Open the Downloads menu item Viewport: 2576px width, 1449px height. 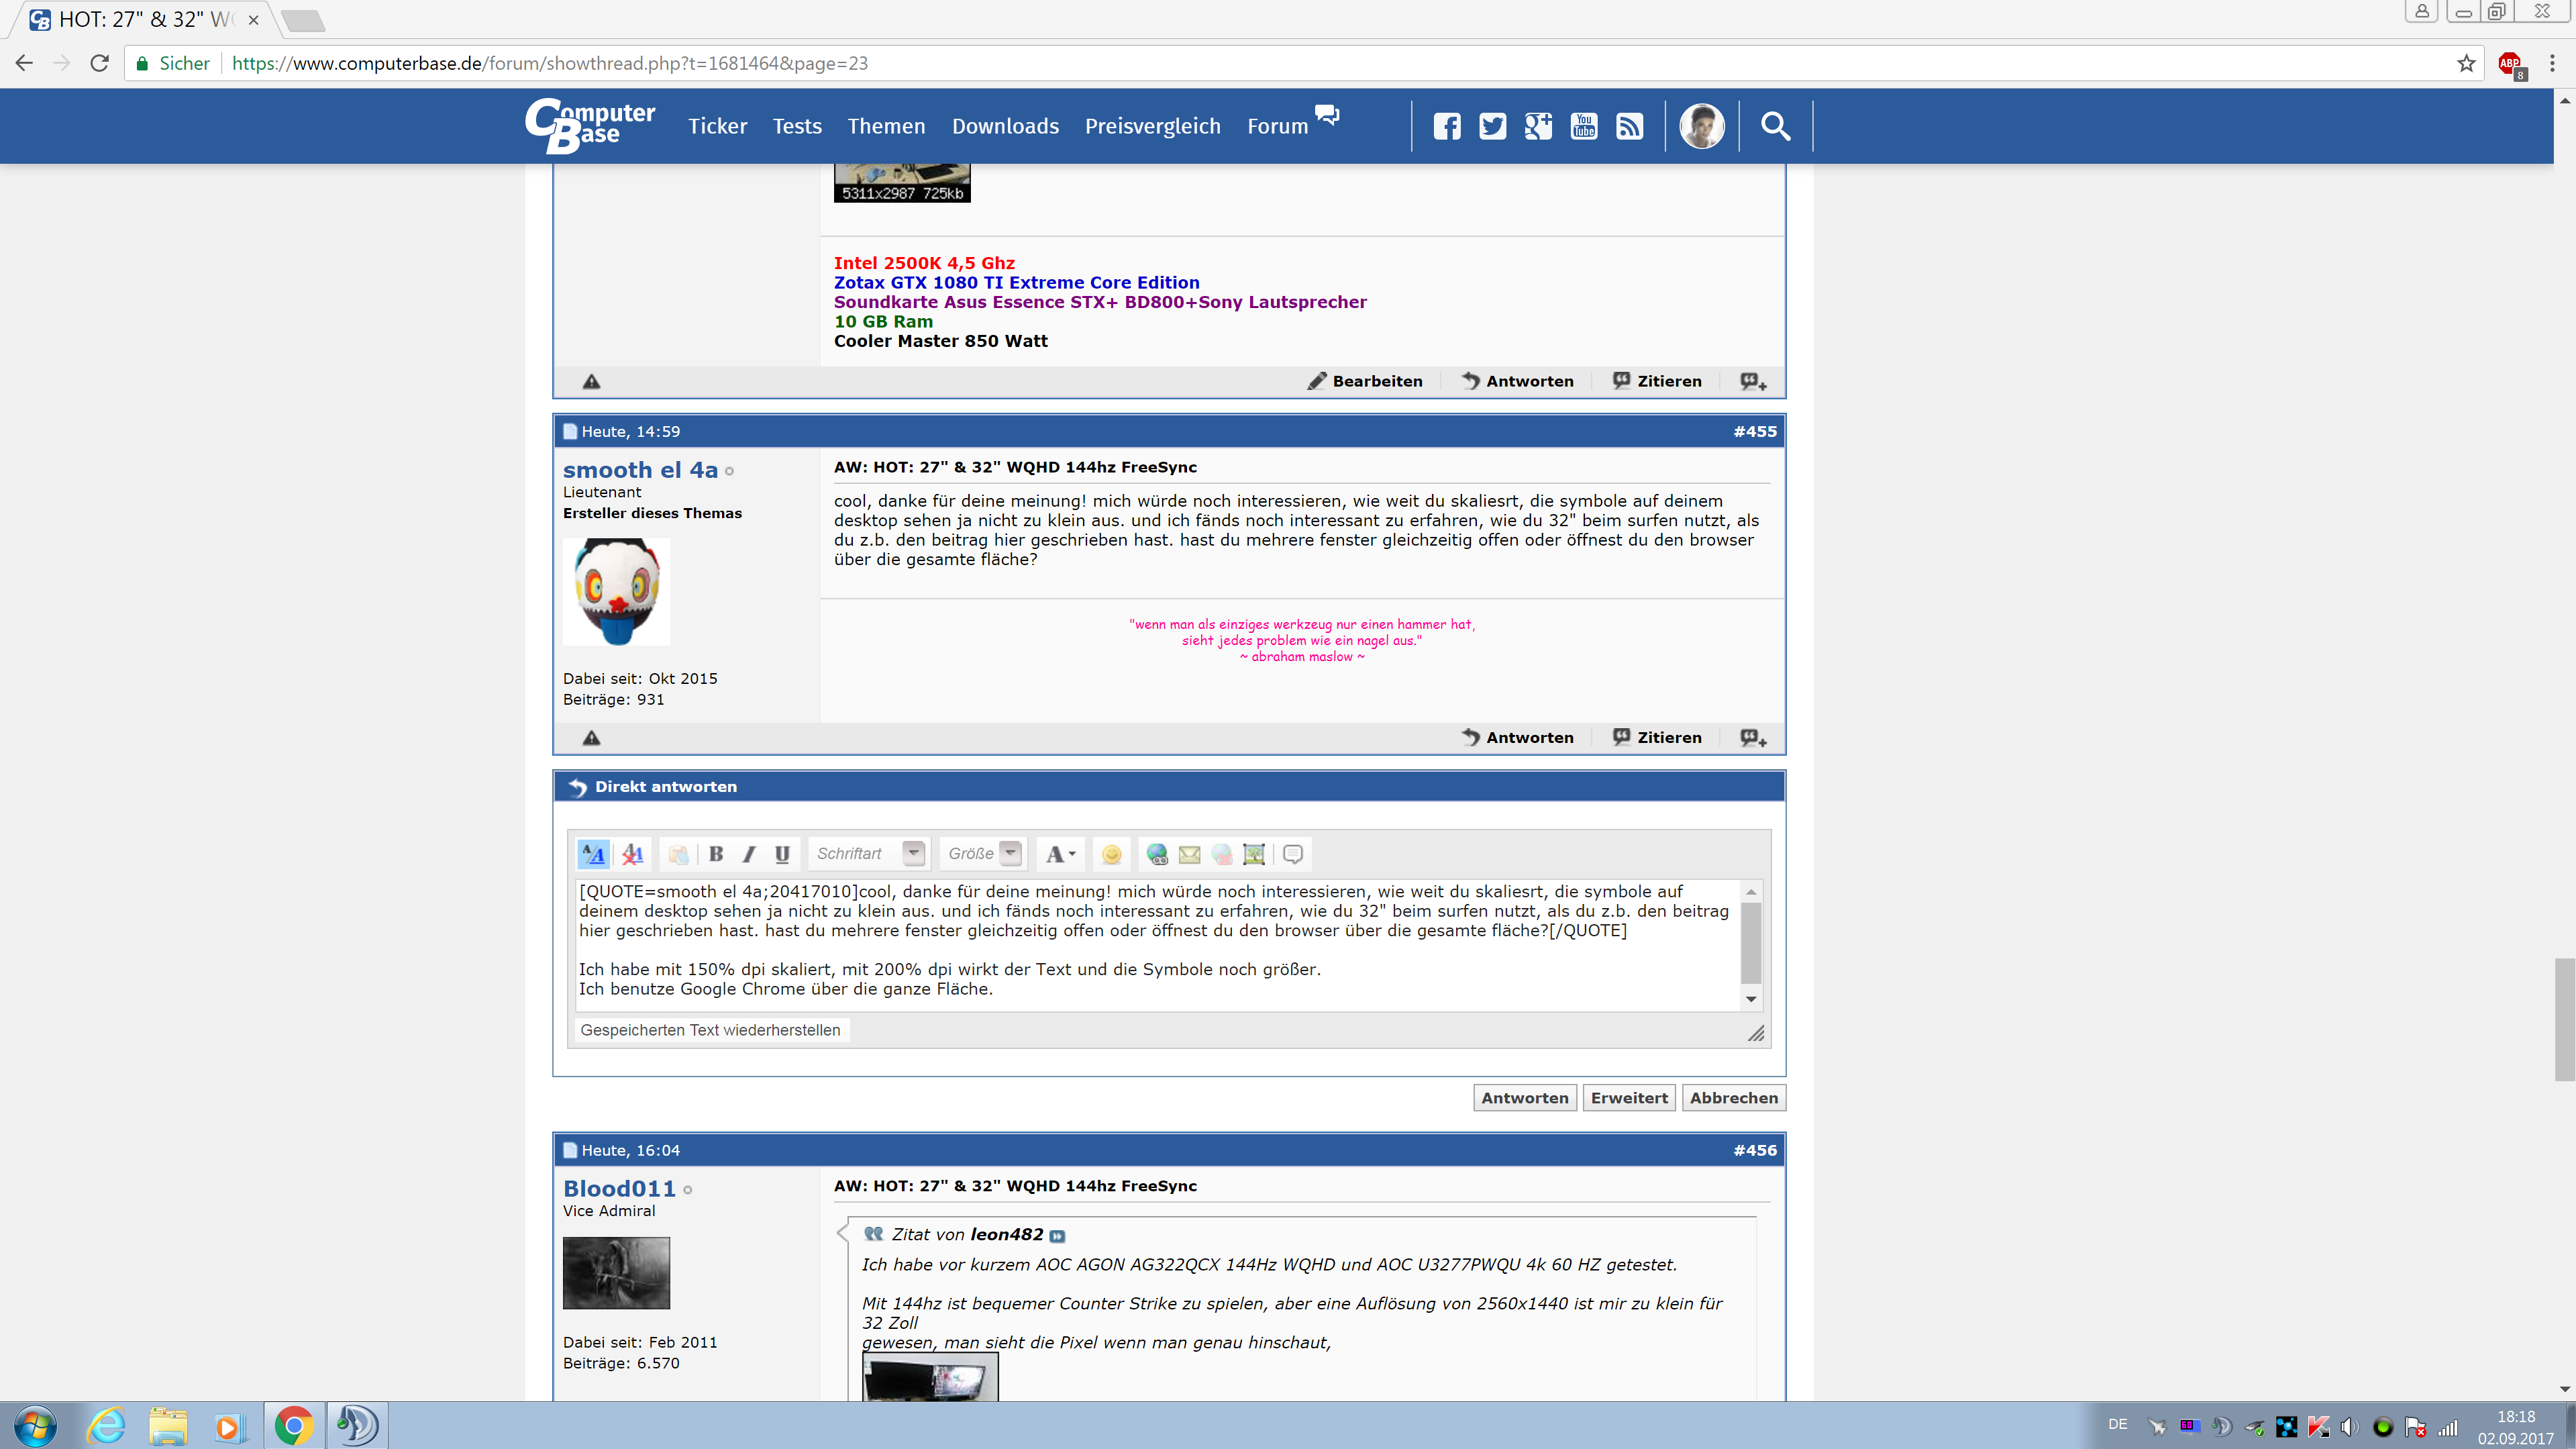pyautogui.click(x=1005, y=126)
